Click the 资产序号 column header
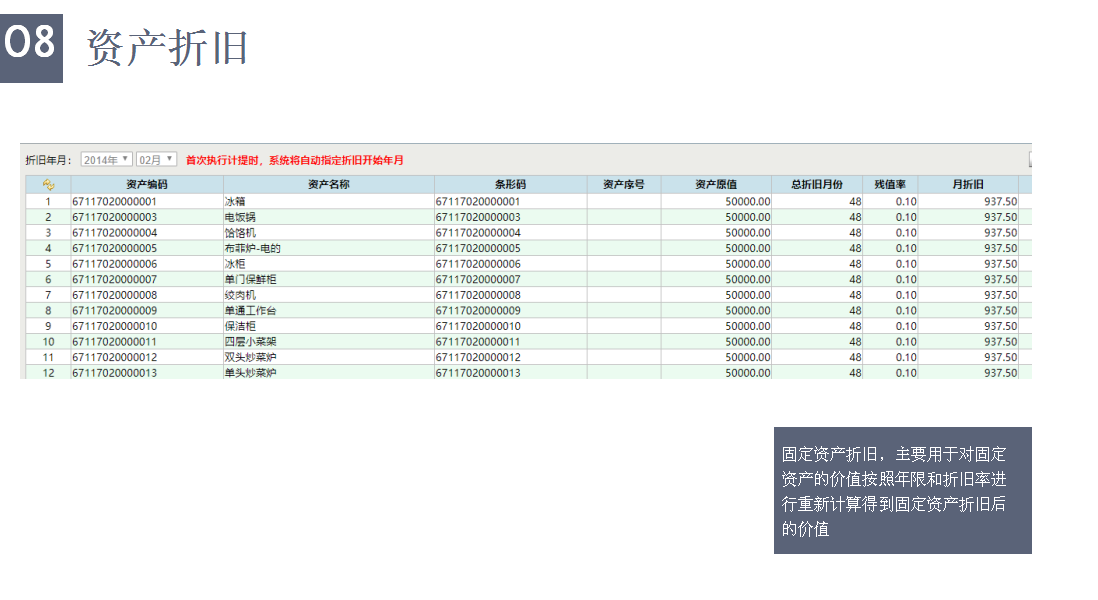1098x600 pixels. [623, 185]
